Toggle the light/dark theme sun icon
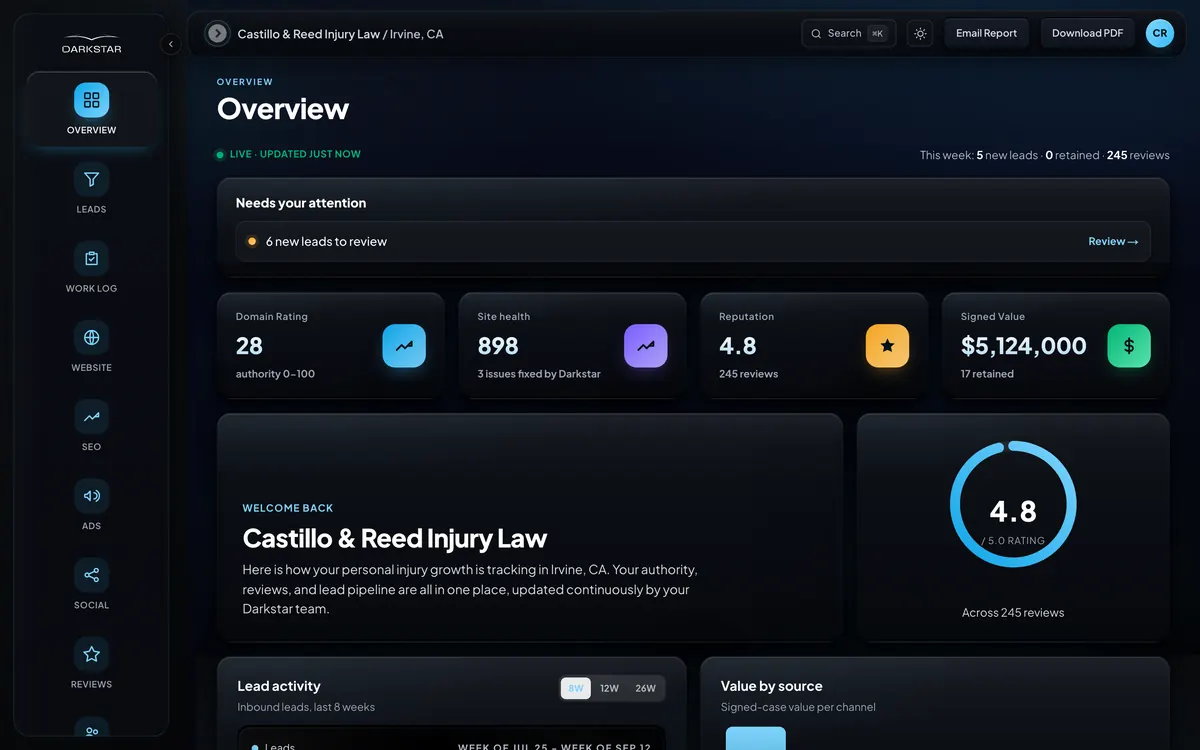 point(920,34)
